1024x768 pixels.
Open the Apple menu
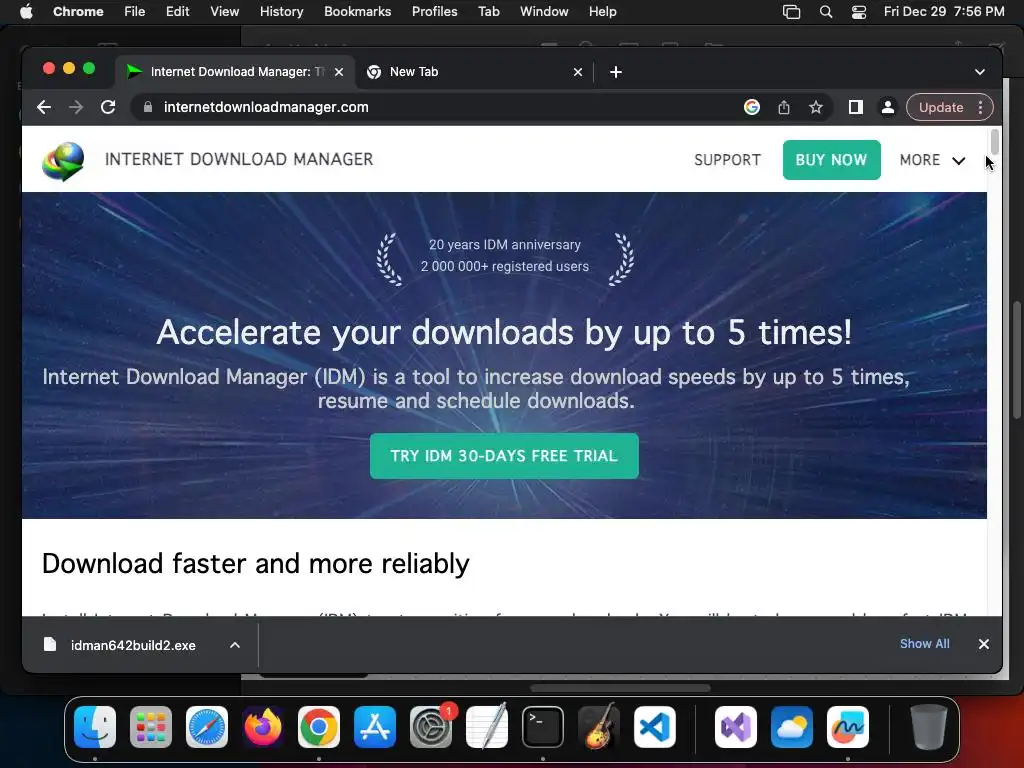click(26, 12)
